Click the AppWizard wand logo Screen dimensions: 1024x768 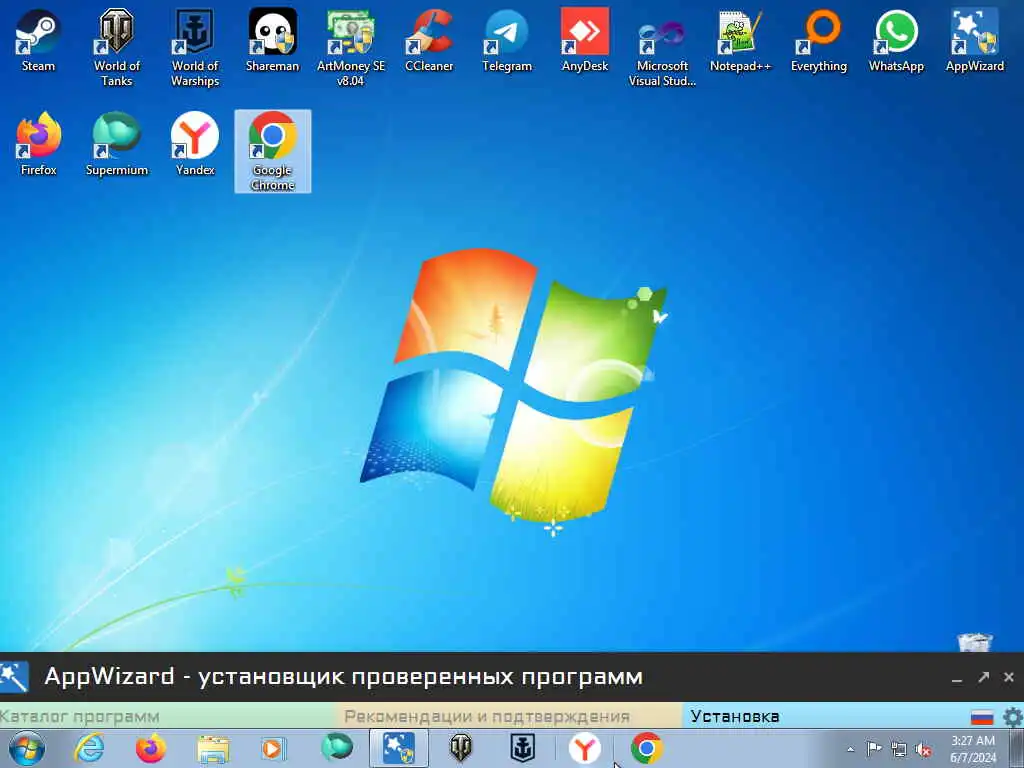click(14, 677)
